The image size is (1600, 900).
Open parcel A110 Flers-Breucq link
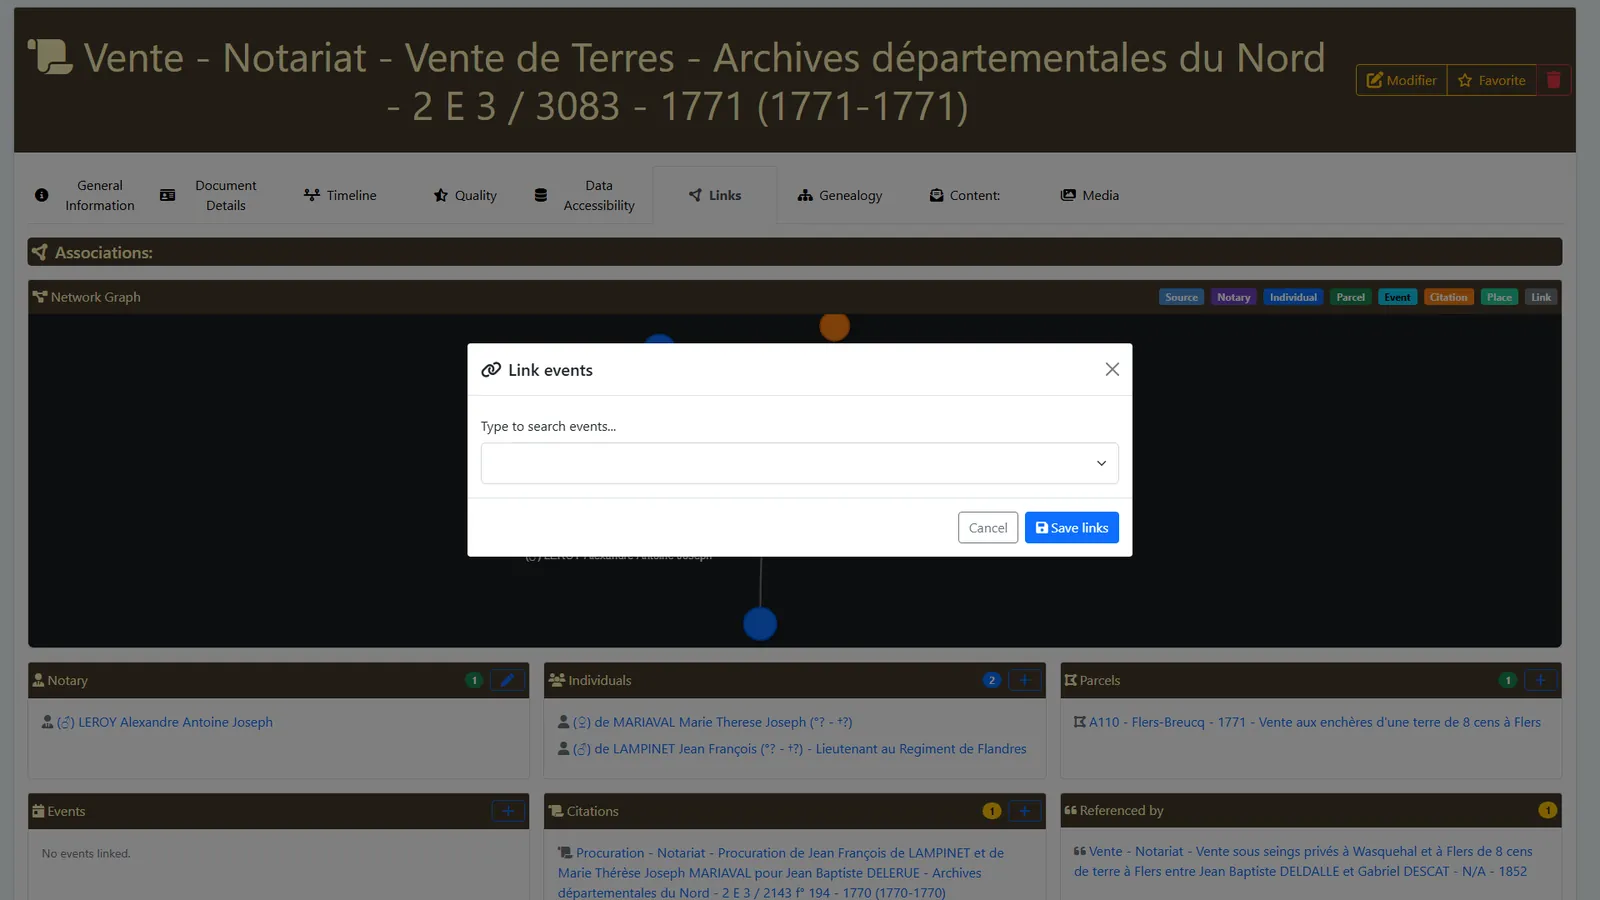pos(1314,722)
